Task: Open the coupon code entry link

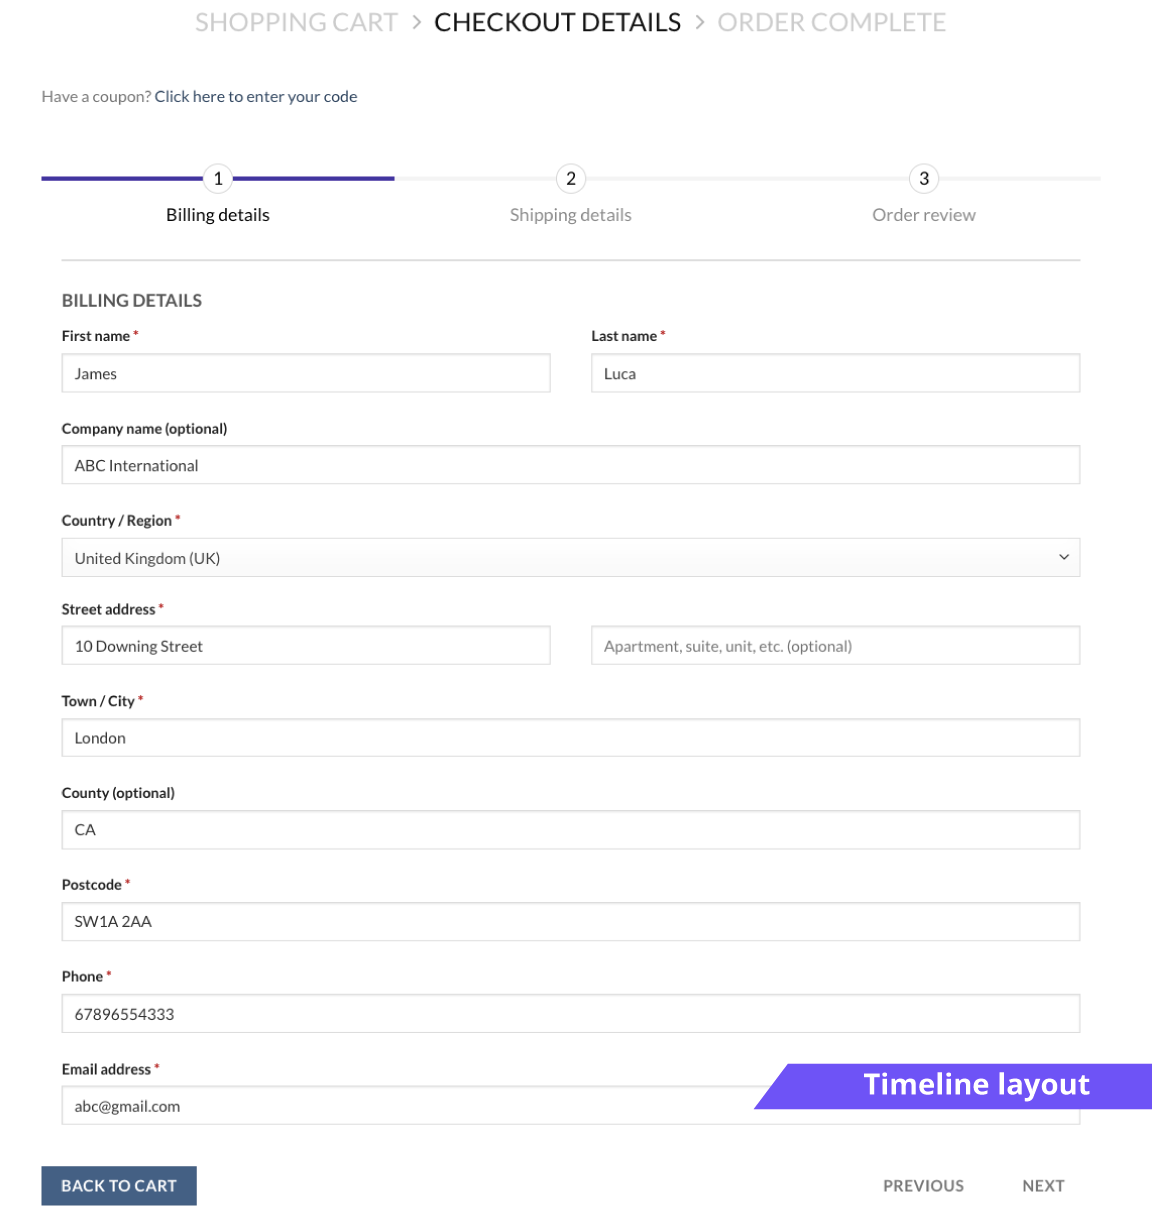Action: click(x=256, y=97)
